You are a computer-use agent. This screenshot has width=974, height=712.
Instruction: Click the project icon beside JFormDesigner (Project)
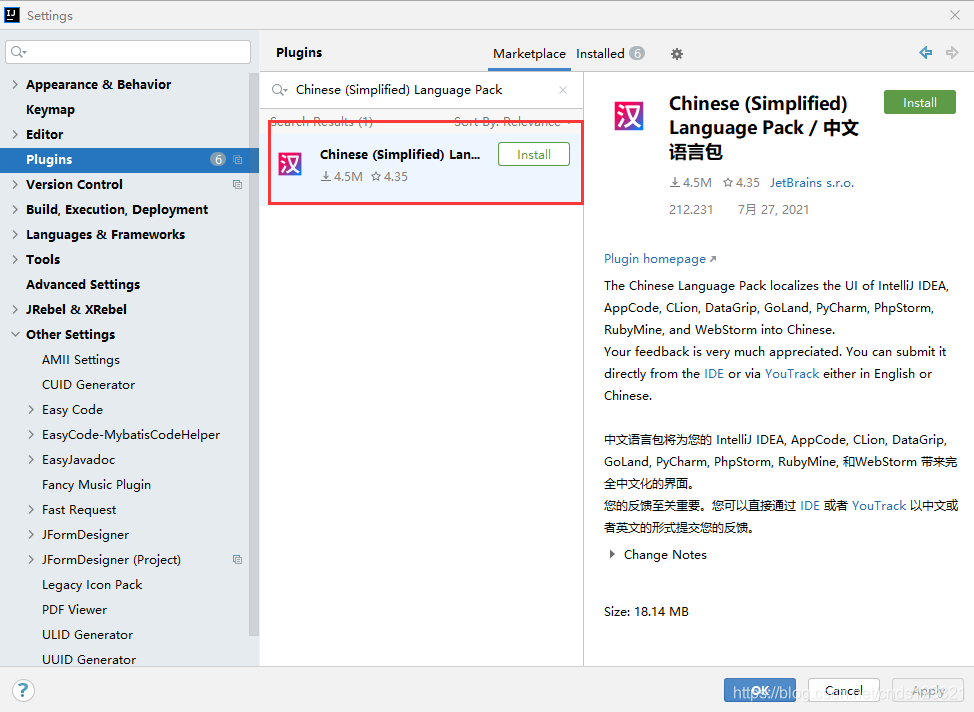pyautogui.click(x=237, y=560)
